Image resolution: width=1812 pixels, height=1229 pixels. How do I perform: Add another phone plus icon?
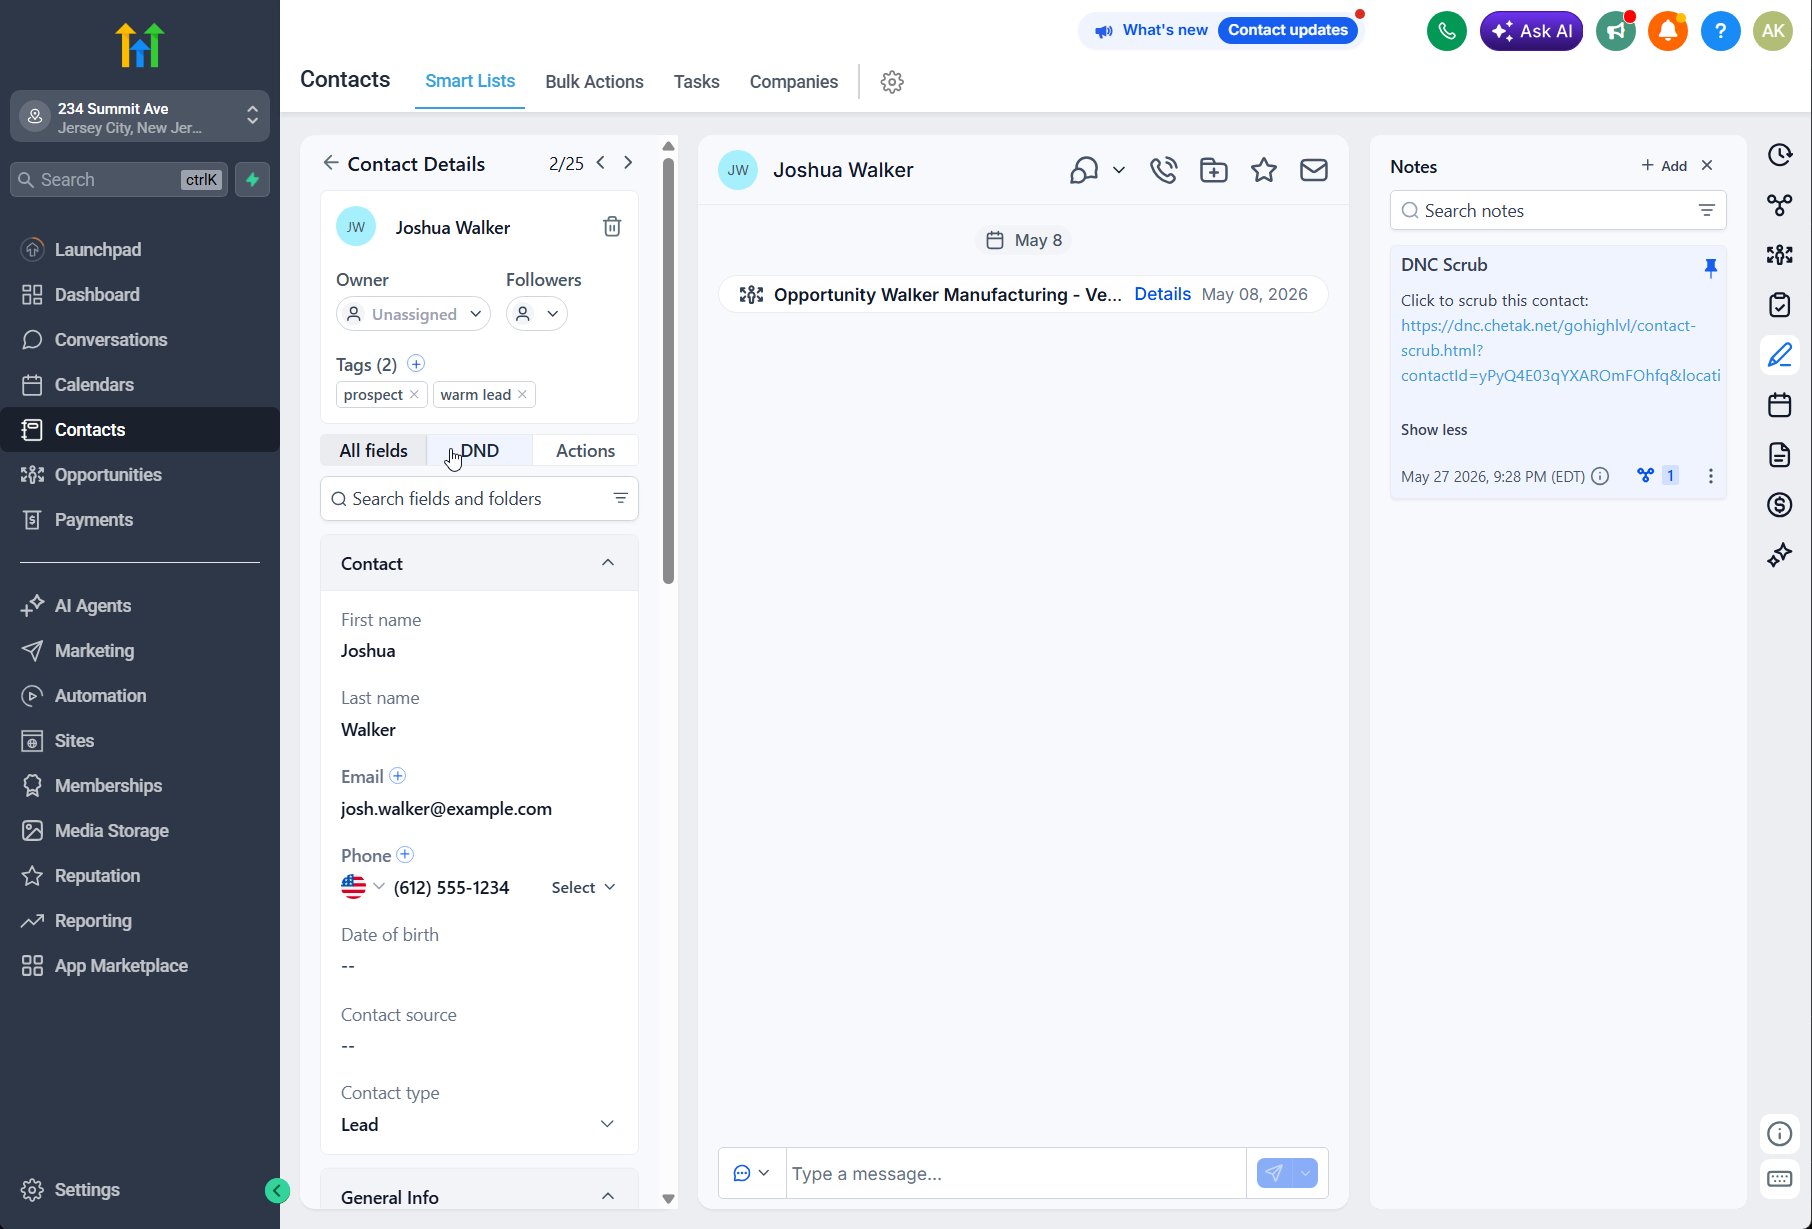click(405, 855)
